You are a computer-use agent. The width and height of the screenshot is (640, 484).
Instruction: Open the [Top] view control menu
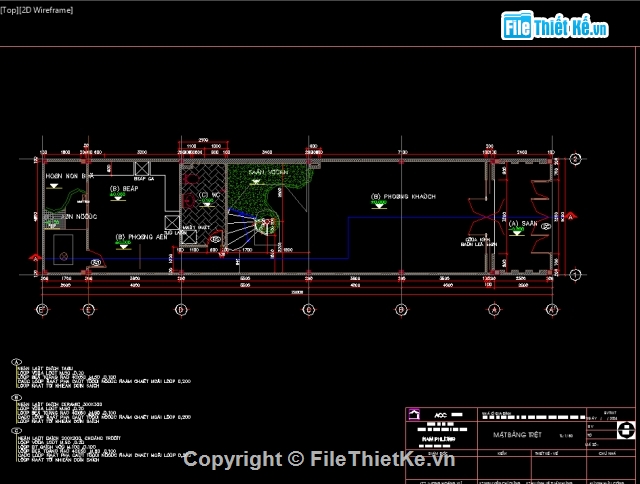tap(8, 10)
